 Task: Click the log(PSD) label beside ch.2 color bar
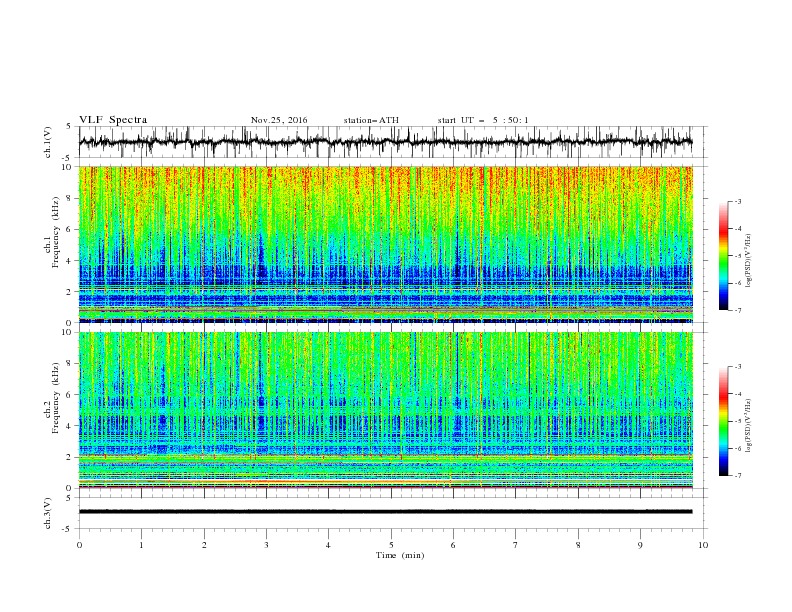pyautogui.click(x=749, y=426)
